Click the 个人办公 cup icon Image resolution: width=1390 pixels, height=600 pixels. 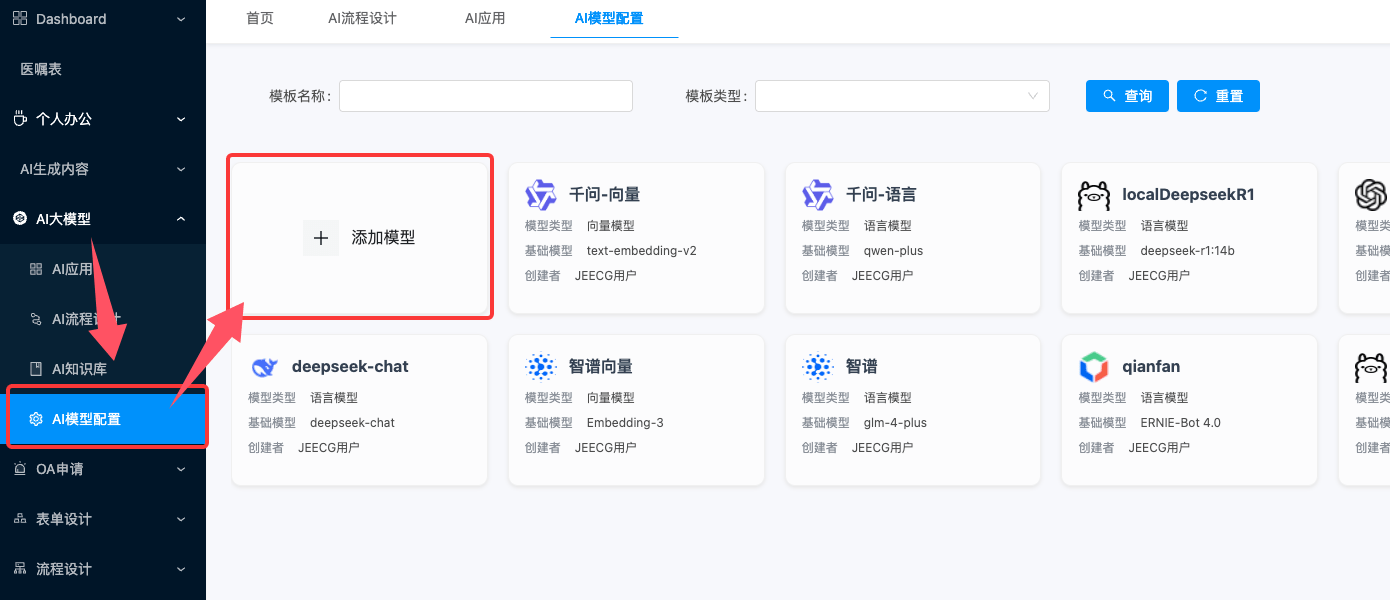pyautogui.click(x=20, y=119)
